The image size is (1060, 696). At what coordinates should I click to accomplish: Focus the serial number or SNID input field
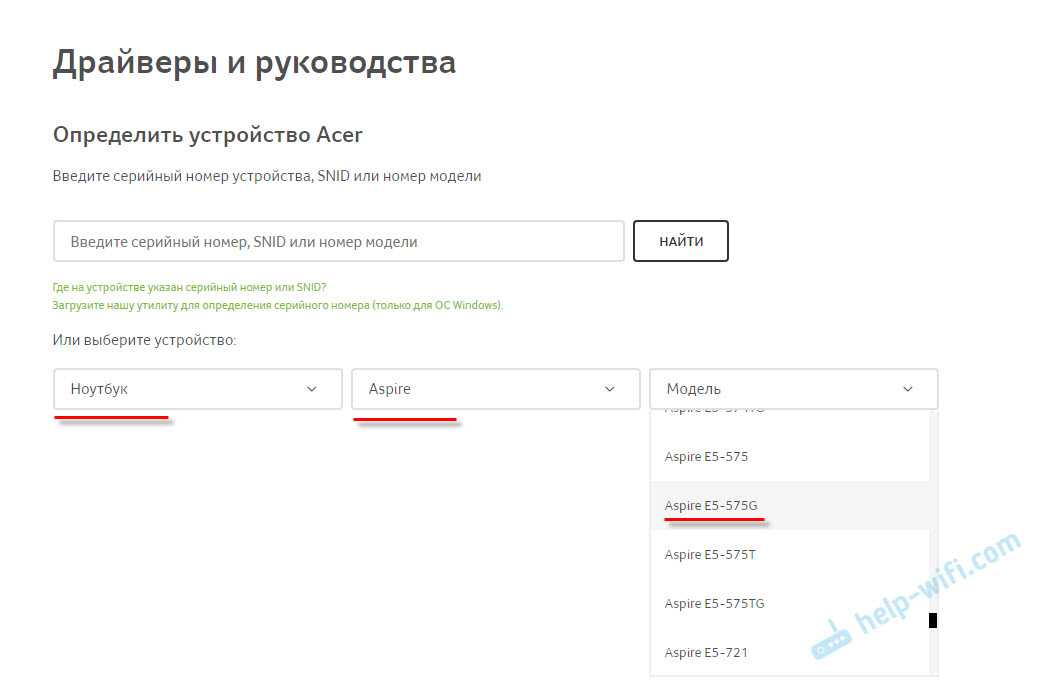[339, 242]
